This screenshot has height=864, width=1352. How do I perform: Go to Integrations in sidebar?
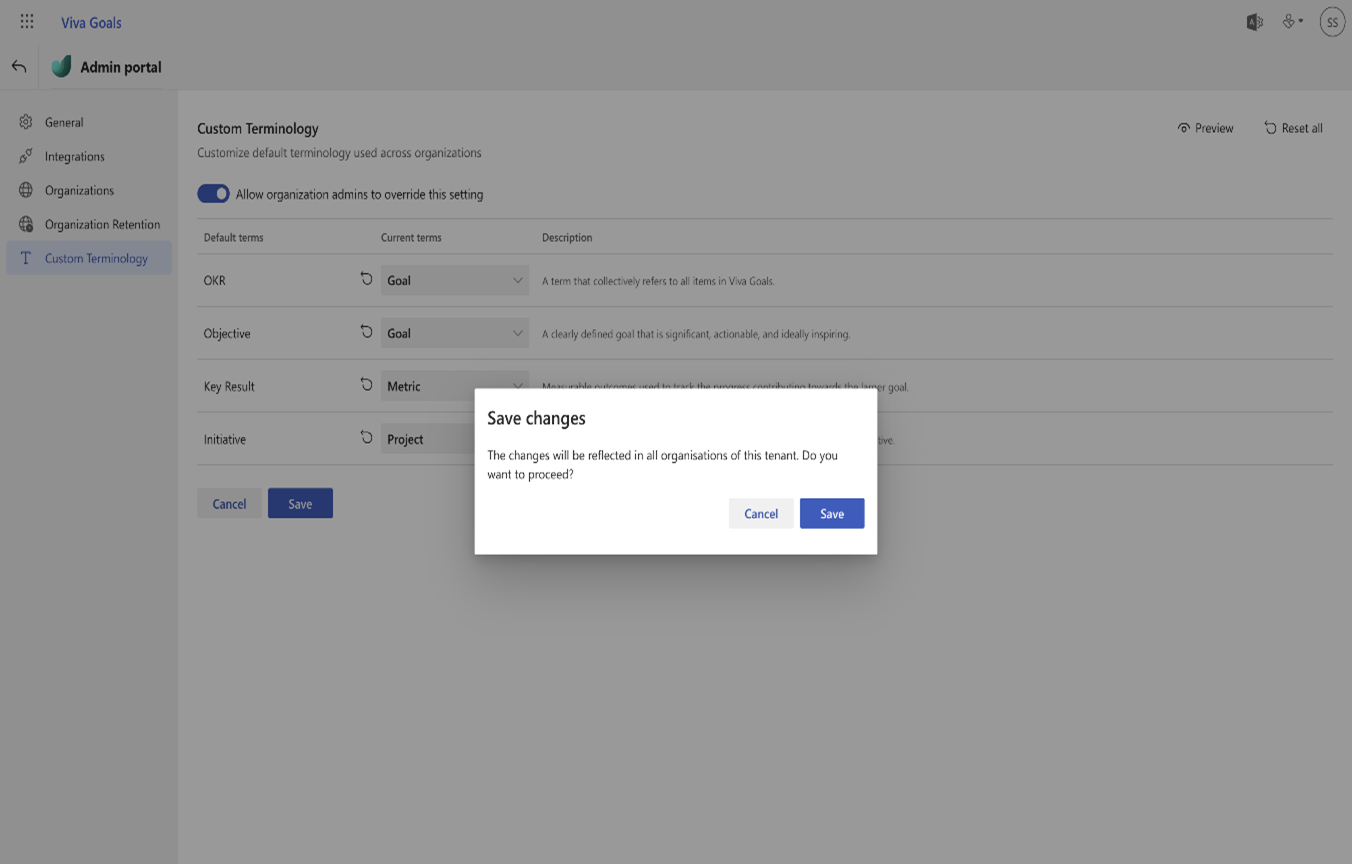point(74,156)
